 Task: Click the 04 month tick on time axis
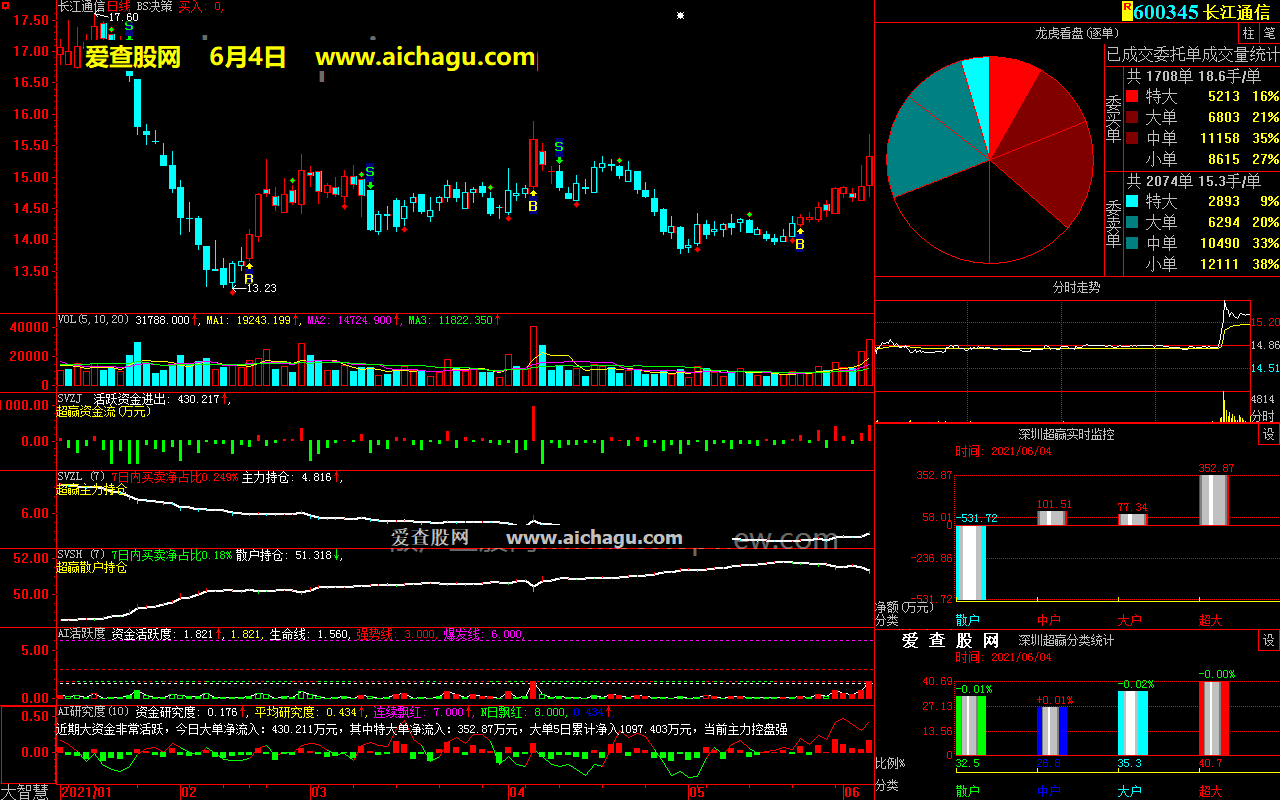[x=516, y=792]
